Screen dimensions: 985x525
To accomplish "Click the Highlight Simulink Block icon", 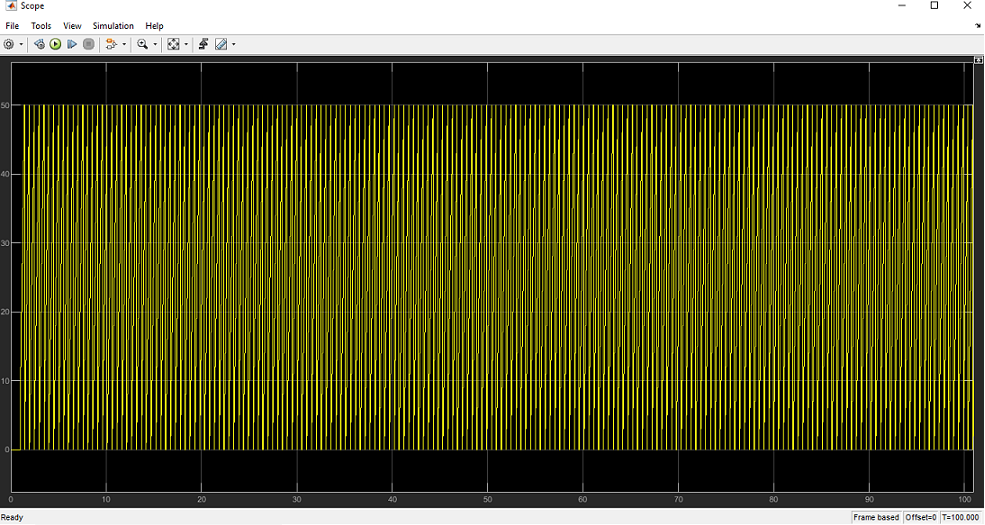I will tap(111, 44).
